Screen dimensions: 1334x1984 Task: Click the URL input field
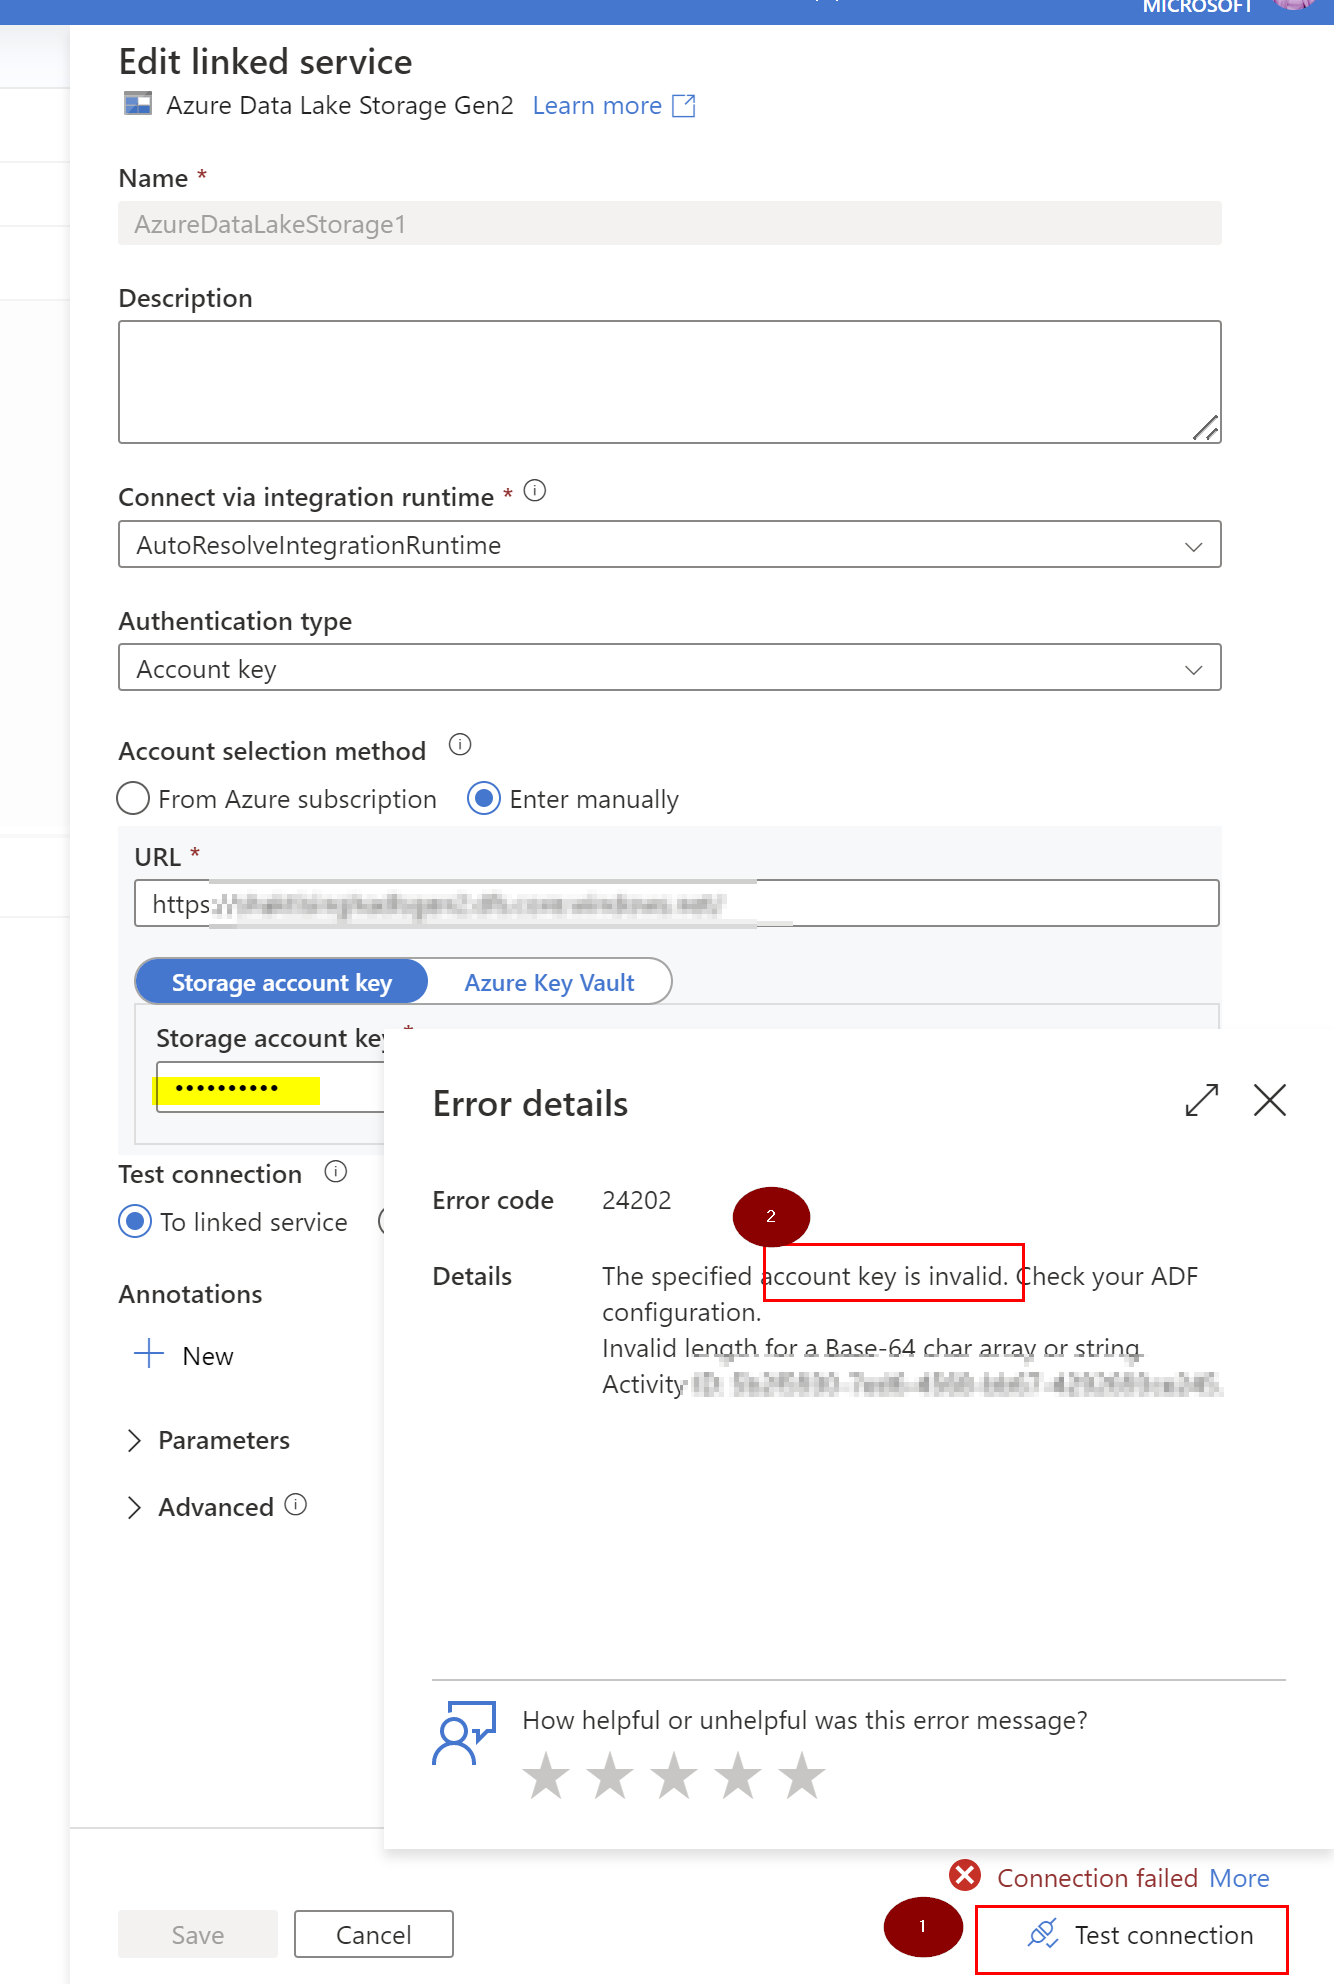[x=677, y=904]
